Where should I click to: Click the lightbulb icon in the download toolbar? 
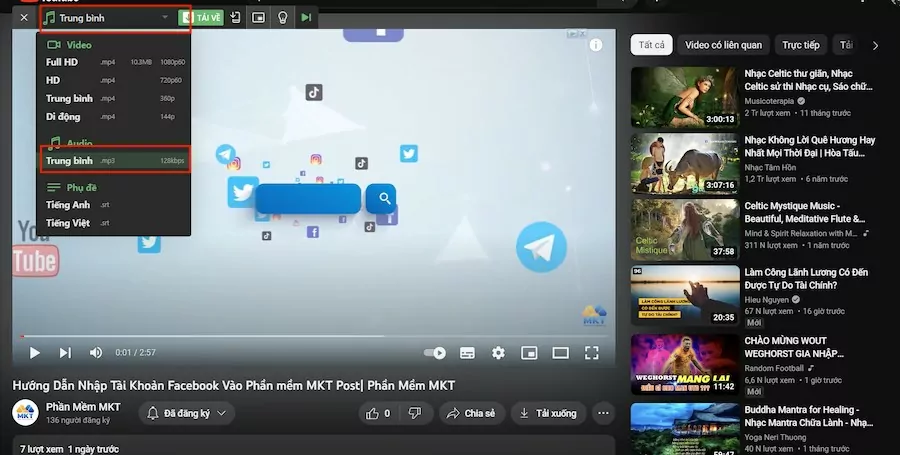pos(282,18)
